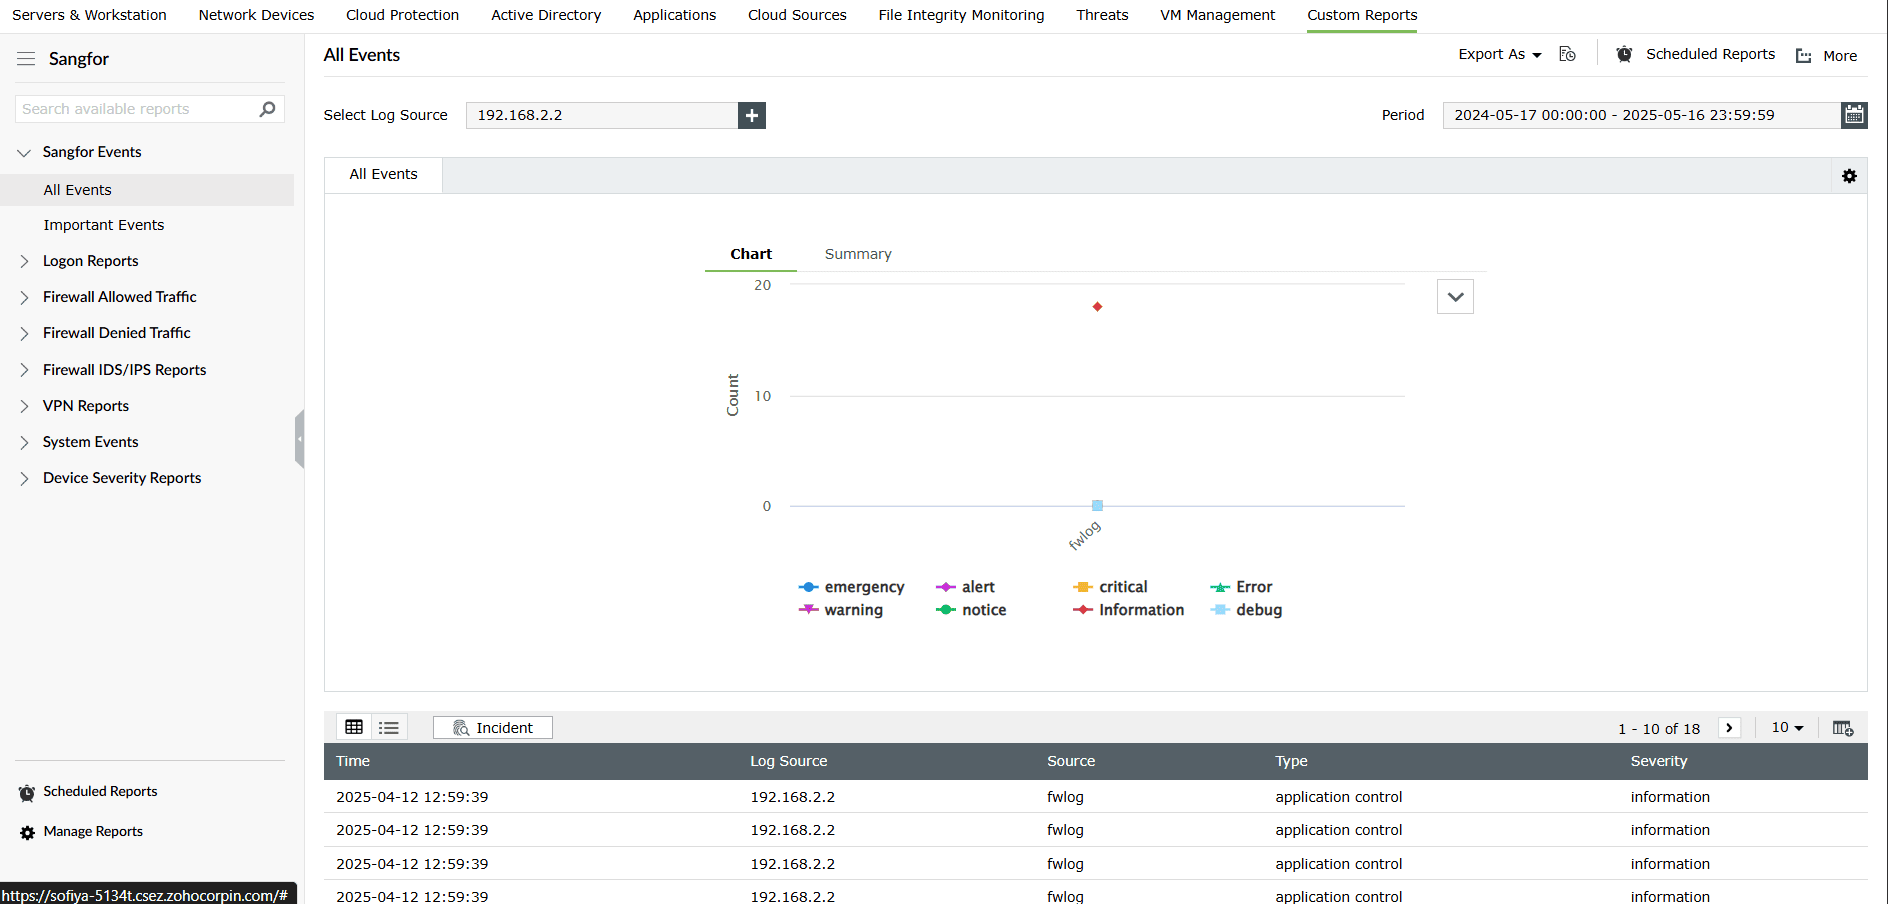This screenshot has width=1888, height=904.
Task: Click the red Information data point
Action: click(1097, 307)
